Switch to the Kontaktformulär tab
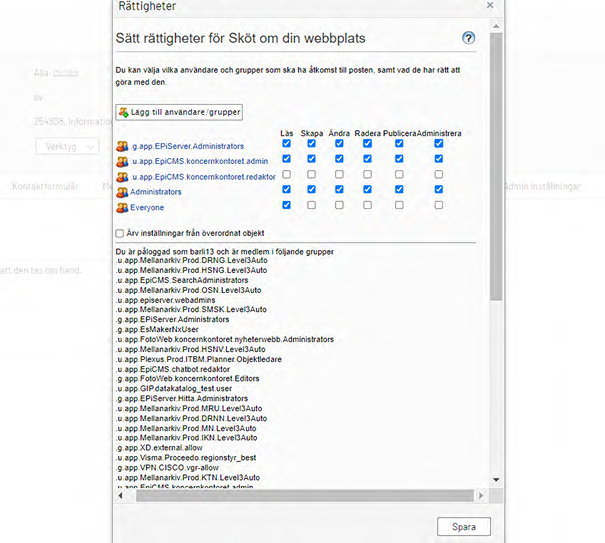605x543 pixels. (x=46, y=187)
